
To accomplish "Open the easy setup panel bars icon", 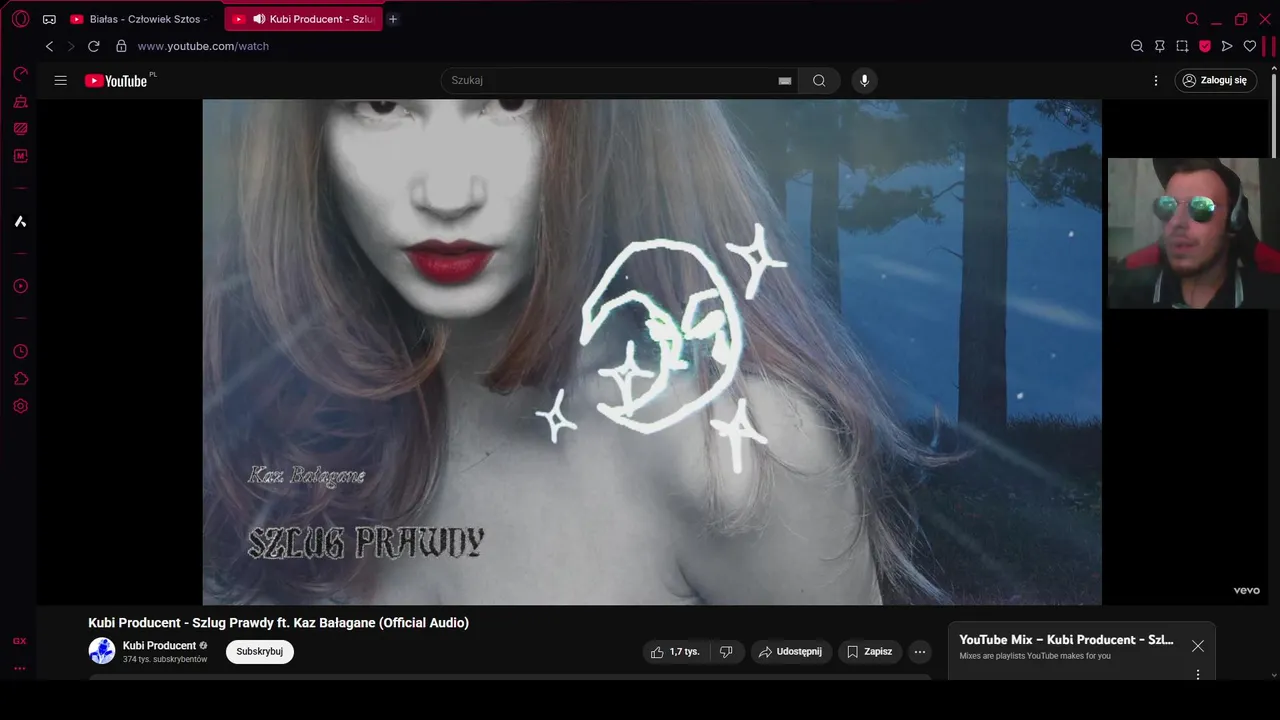I will 1270,46.
